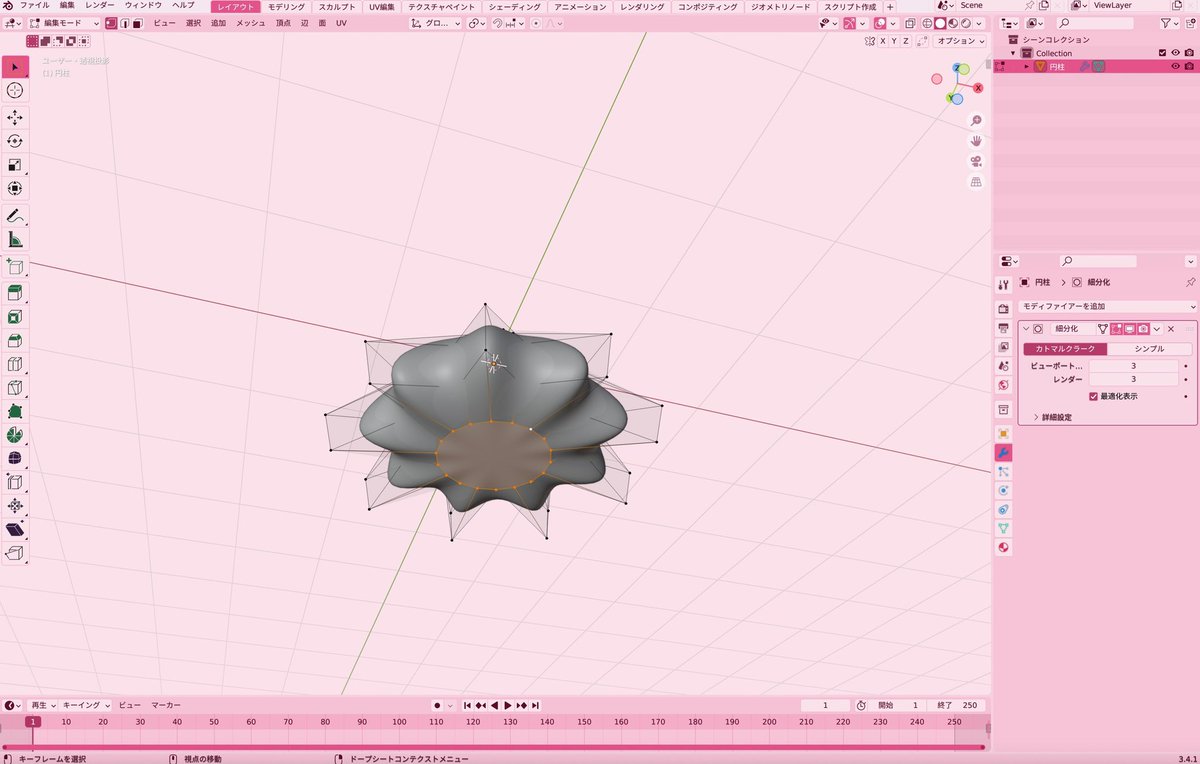Open モディファイアーを追加 dropdown

pyautogui.click(x=1107, y=306)
